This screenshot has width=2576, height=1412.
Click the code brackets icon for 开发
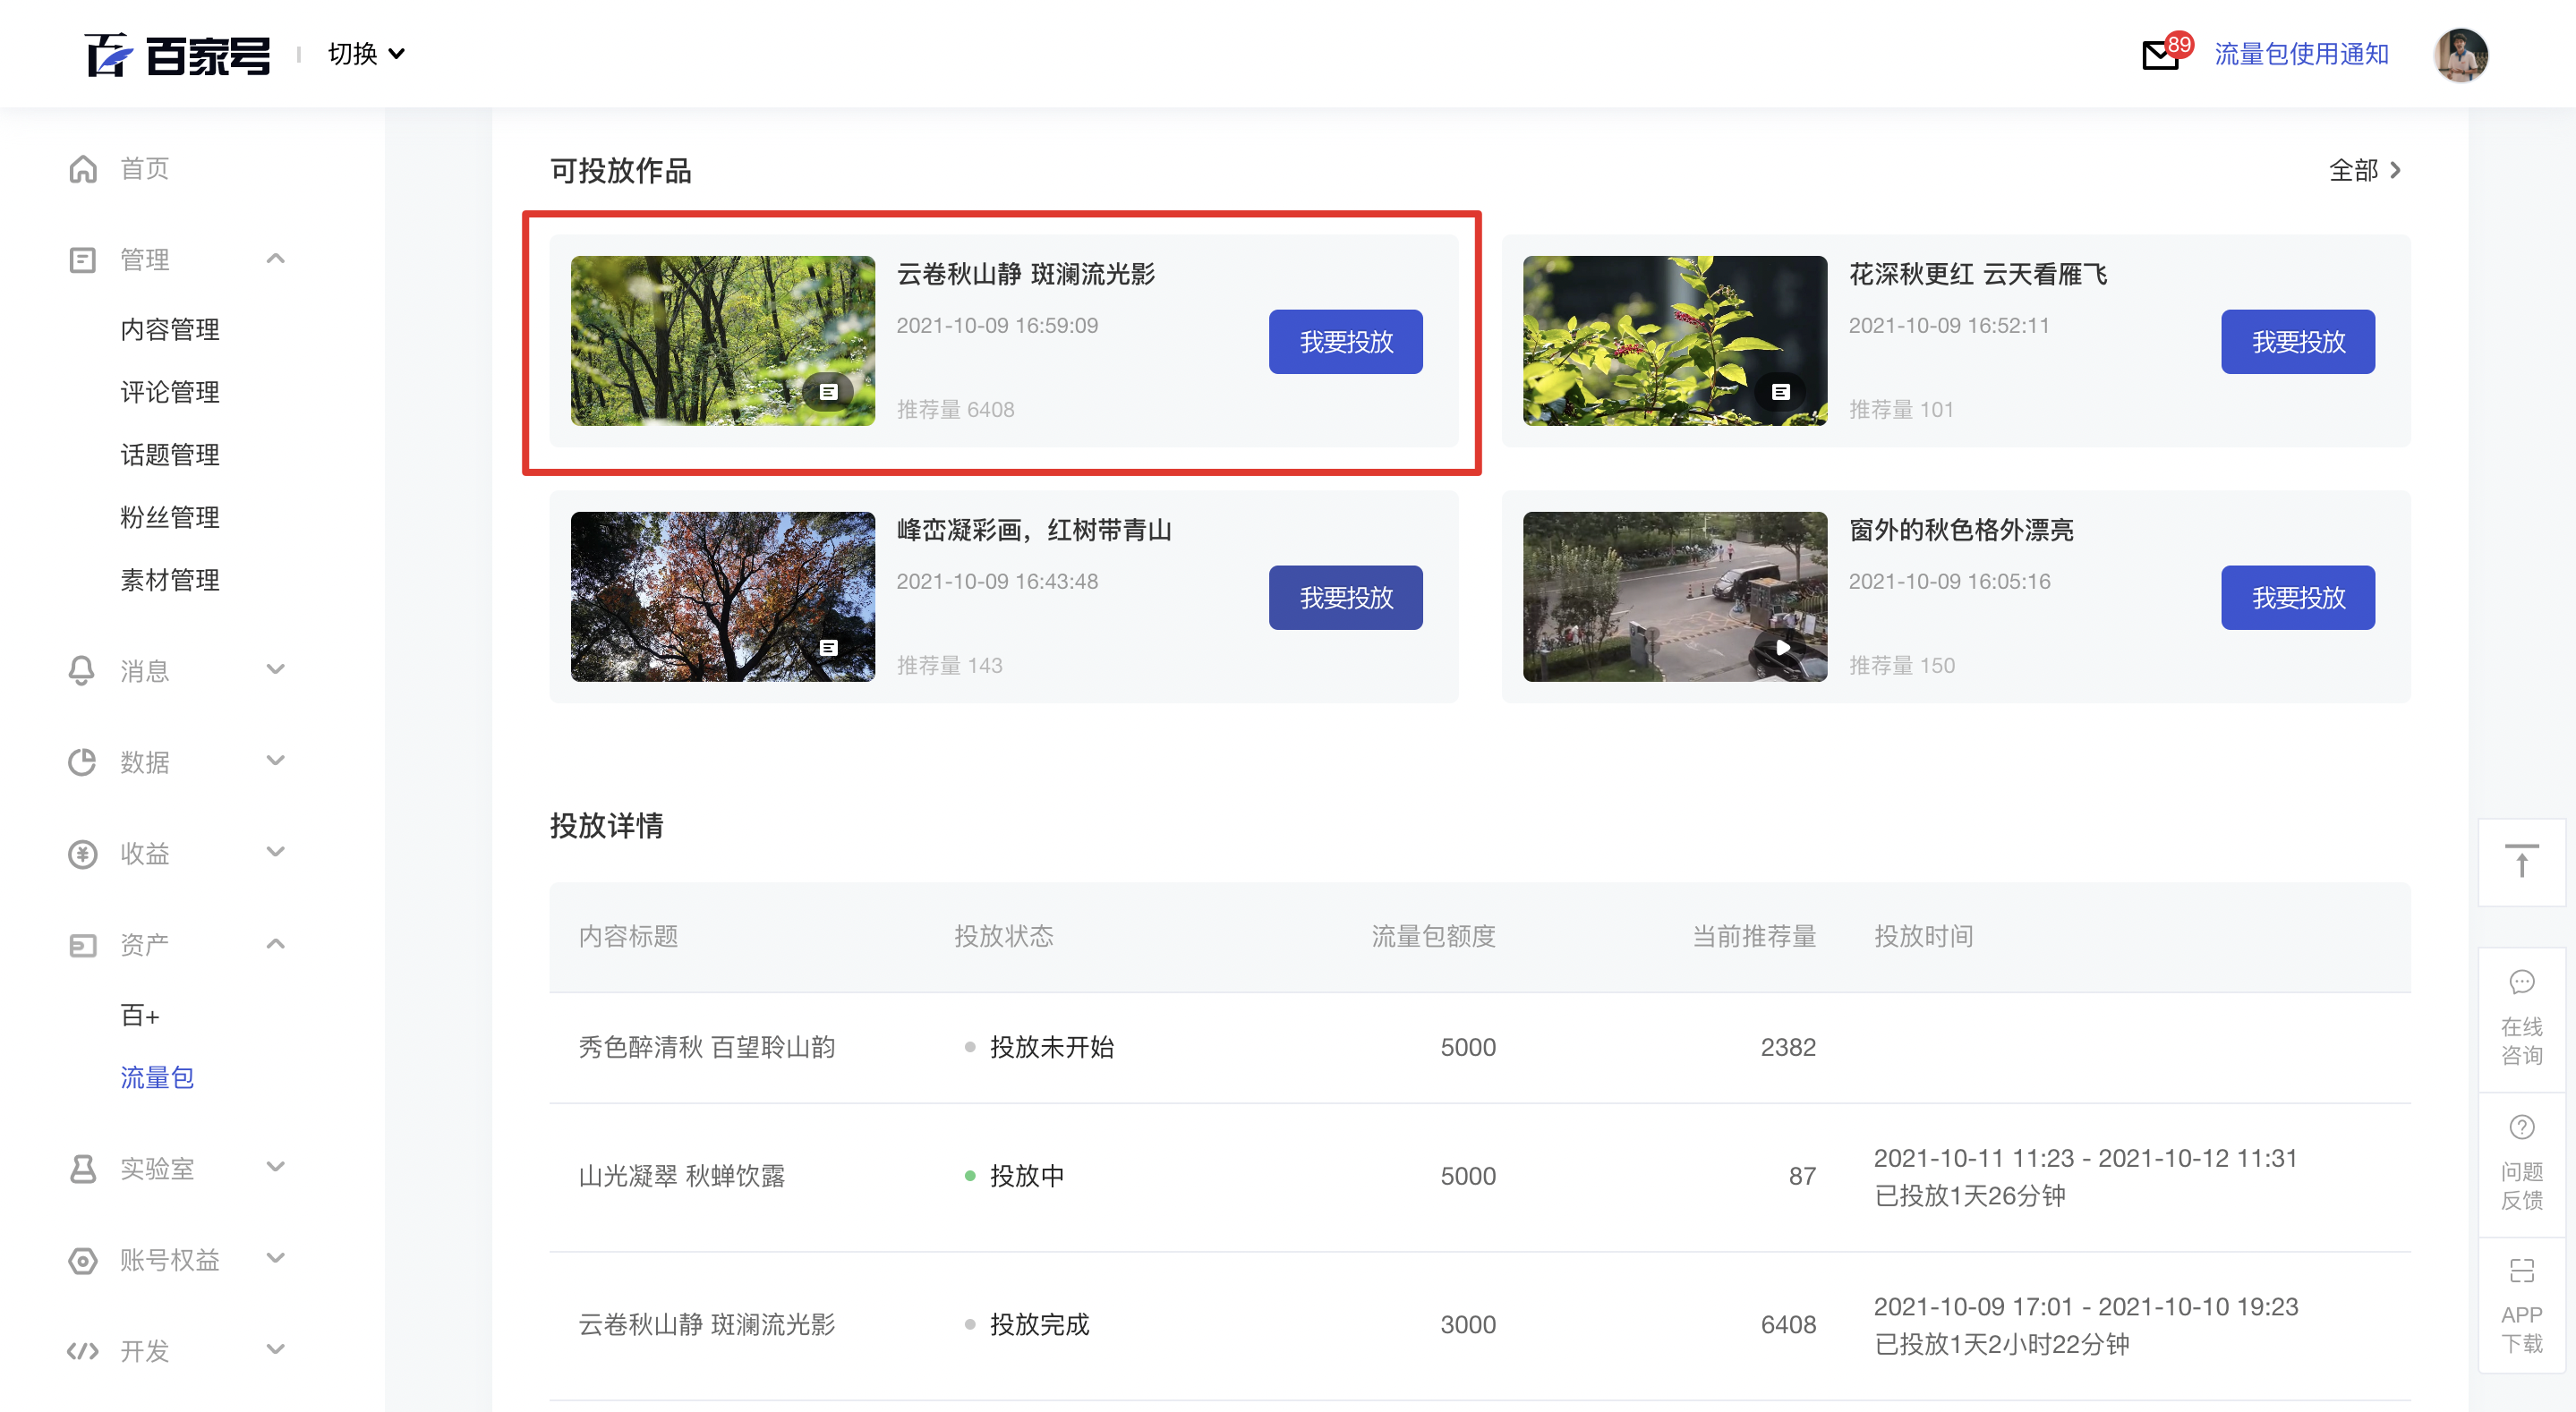83,1351
